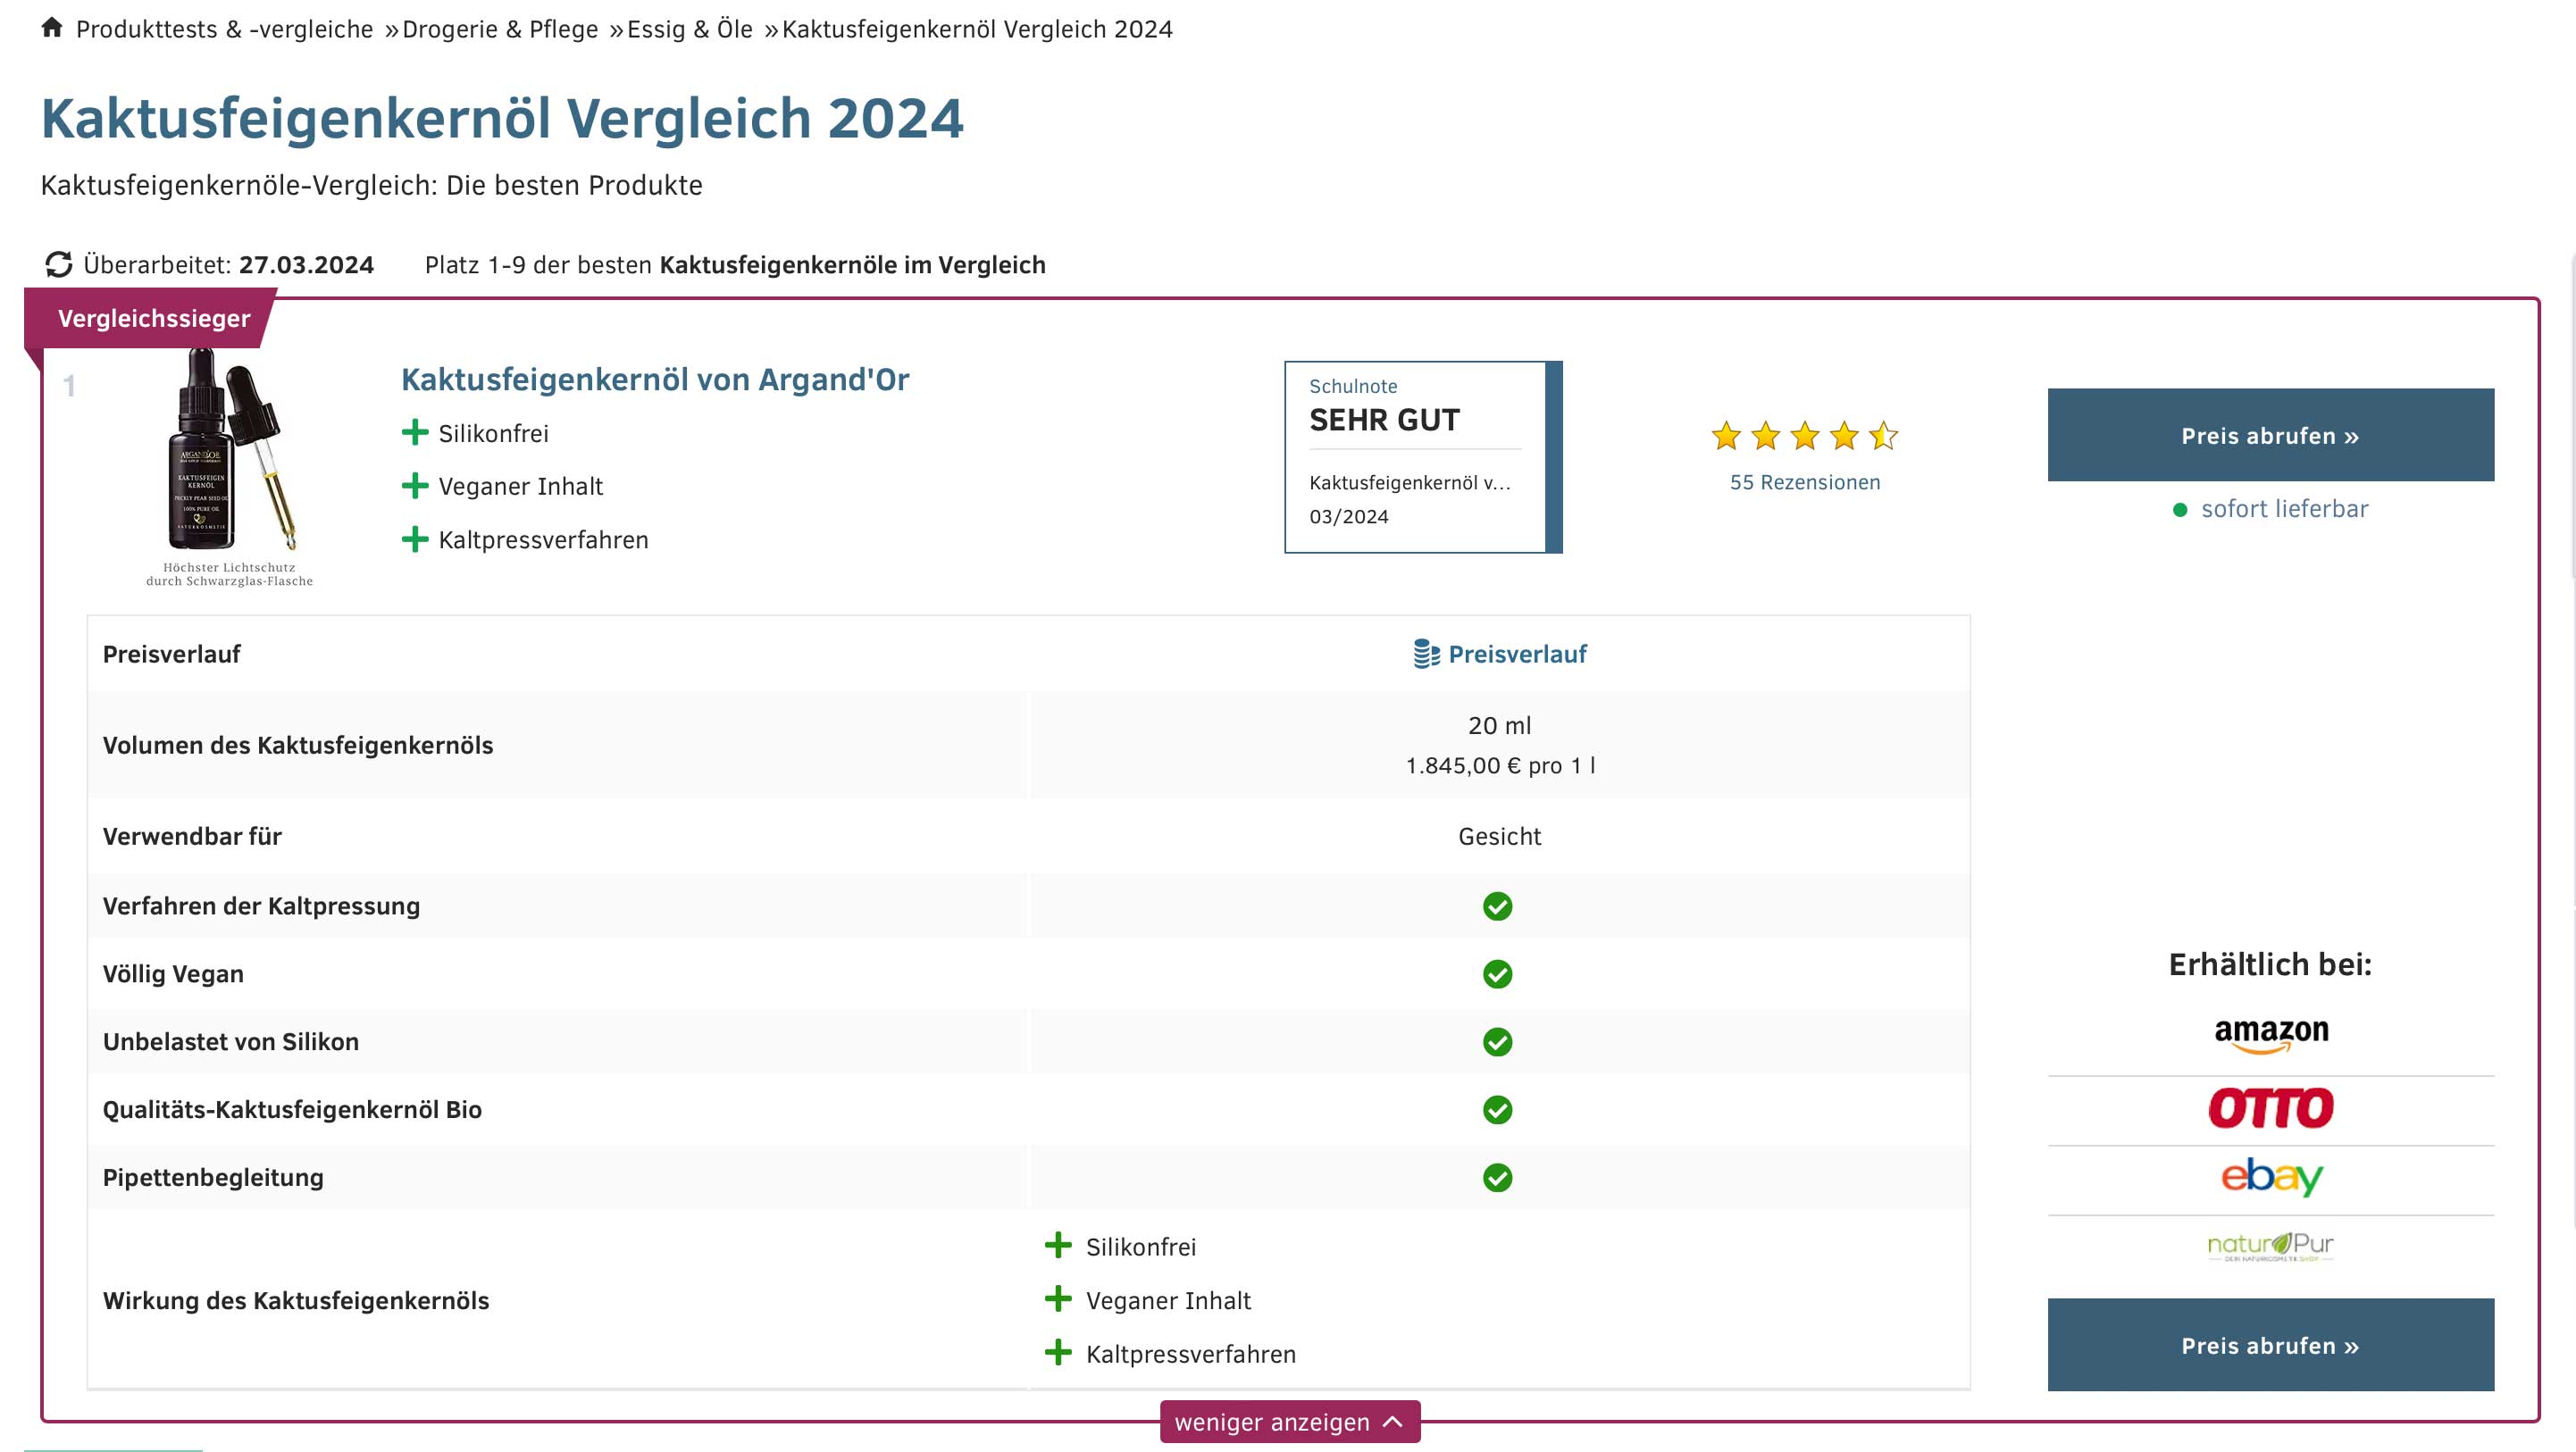
Task: Click checkmark for Pipettenbegleitung
Action: pyautogui.click(x=1497, y=1178)
